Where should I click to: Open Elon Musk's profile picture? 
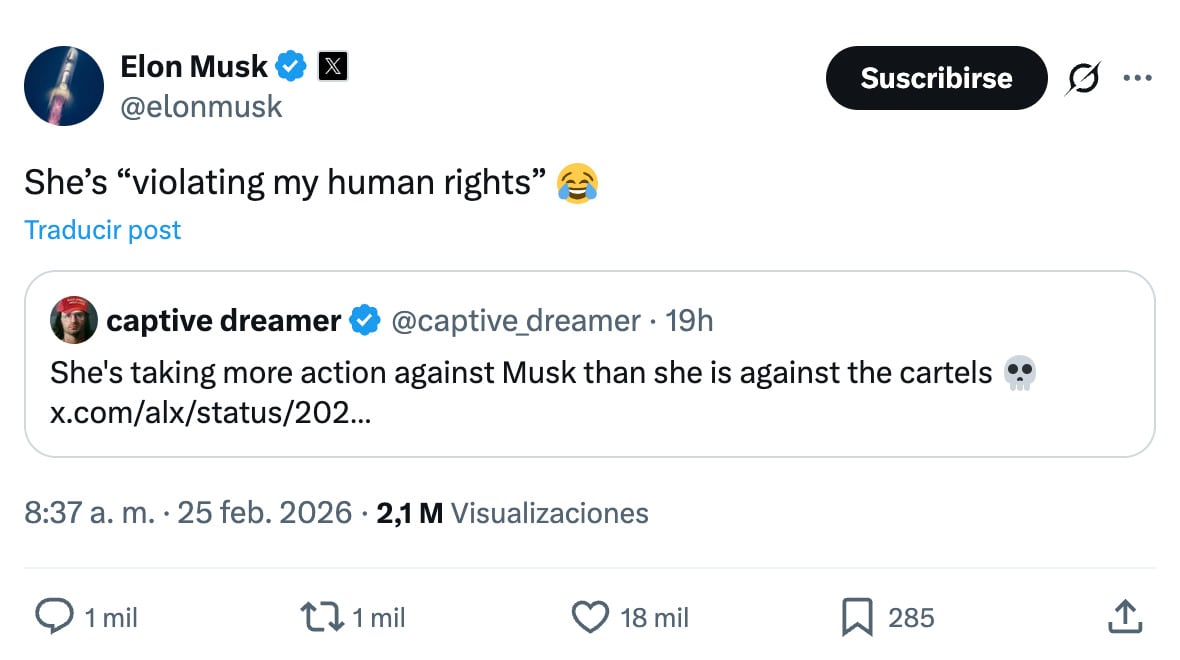pyautogui.click(x=63, y=86)
